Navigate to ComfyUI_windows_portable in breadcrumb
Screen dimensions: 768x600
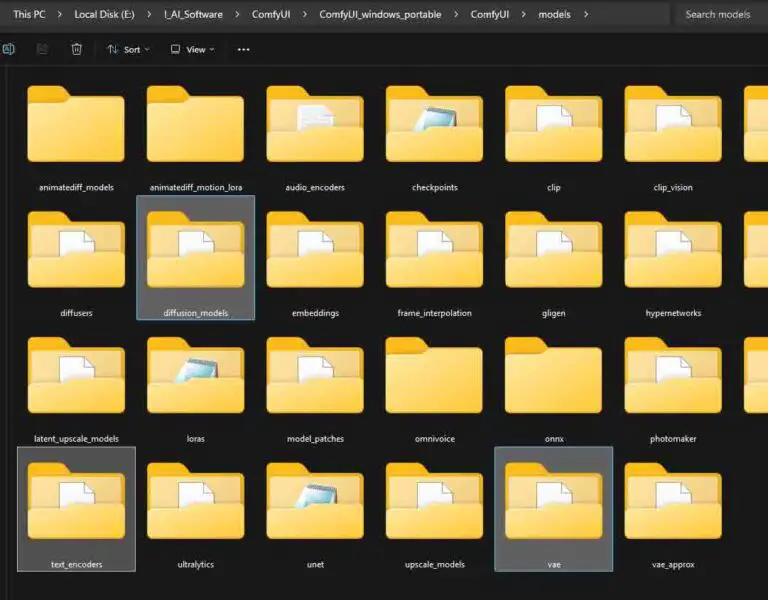pos(380,15)
